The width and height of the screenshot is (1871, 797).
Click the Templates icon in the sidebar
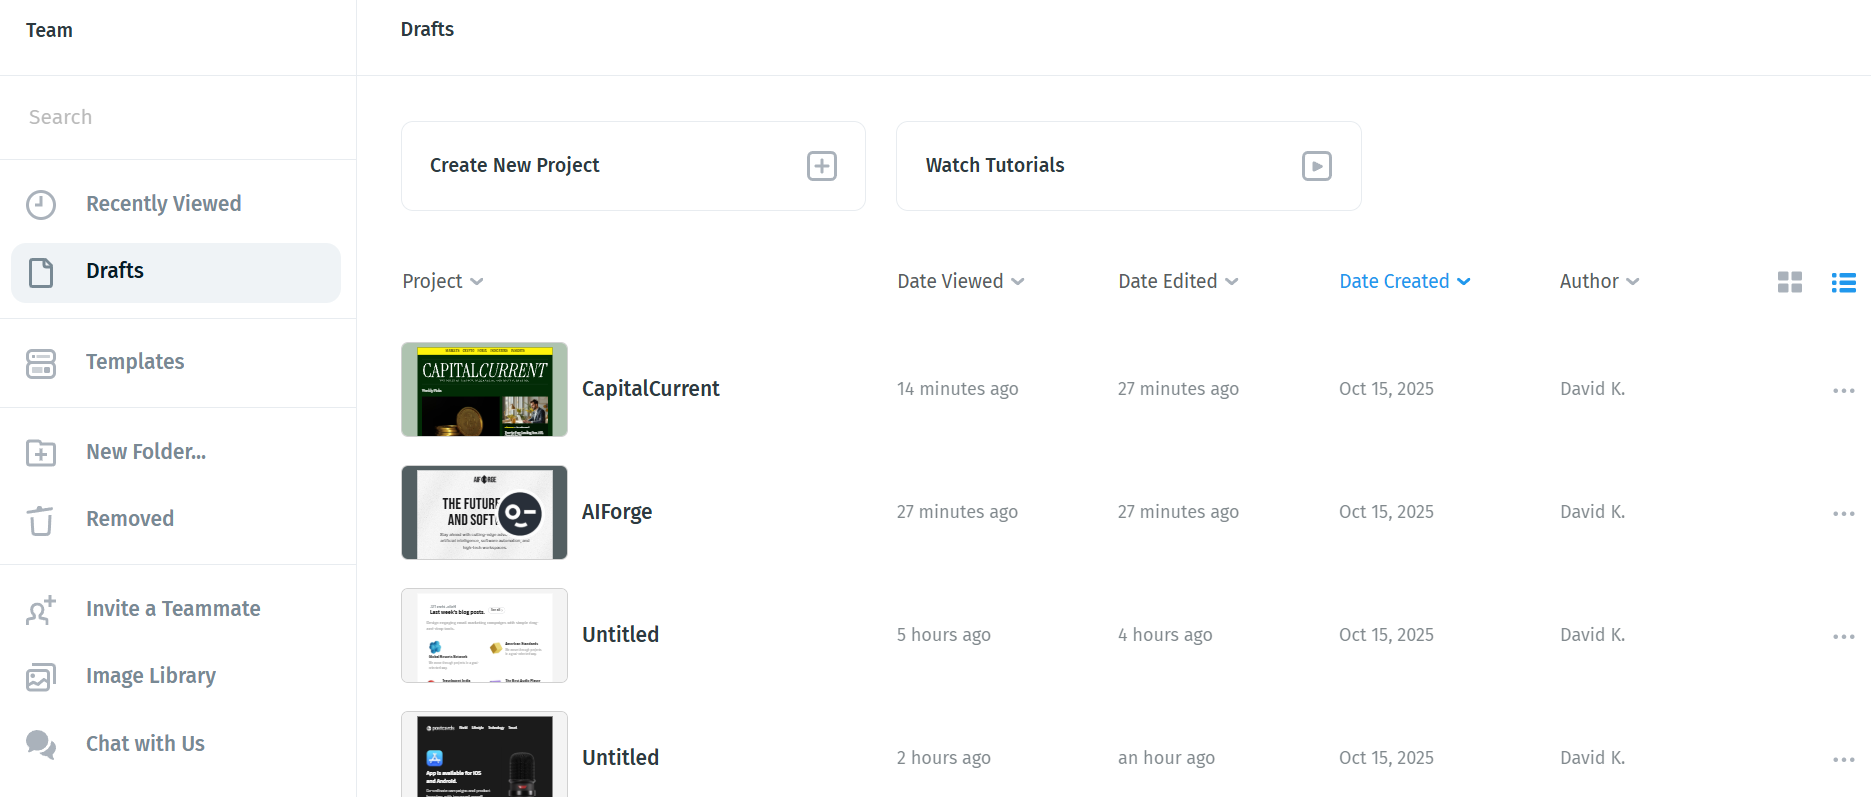point(41,363)
